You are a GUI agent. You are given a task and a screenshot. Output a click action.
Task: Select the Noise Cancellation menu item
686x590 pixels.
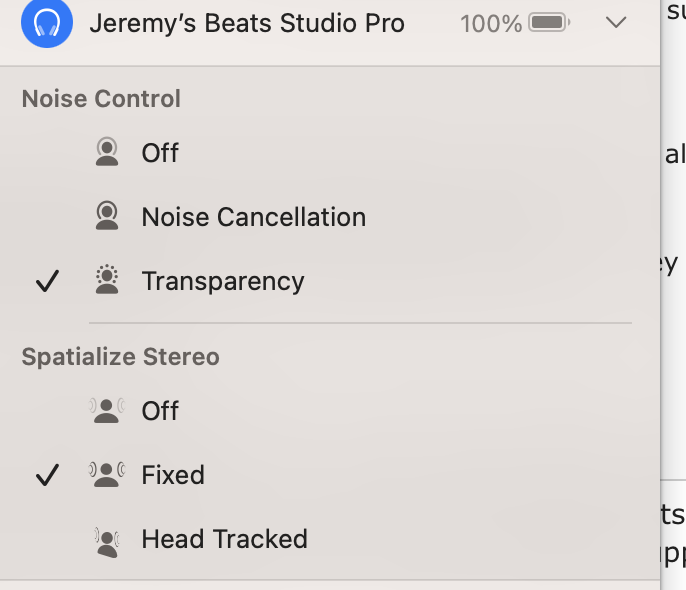tap(253, 217)
